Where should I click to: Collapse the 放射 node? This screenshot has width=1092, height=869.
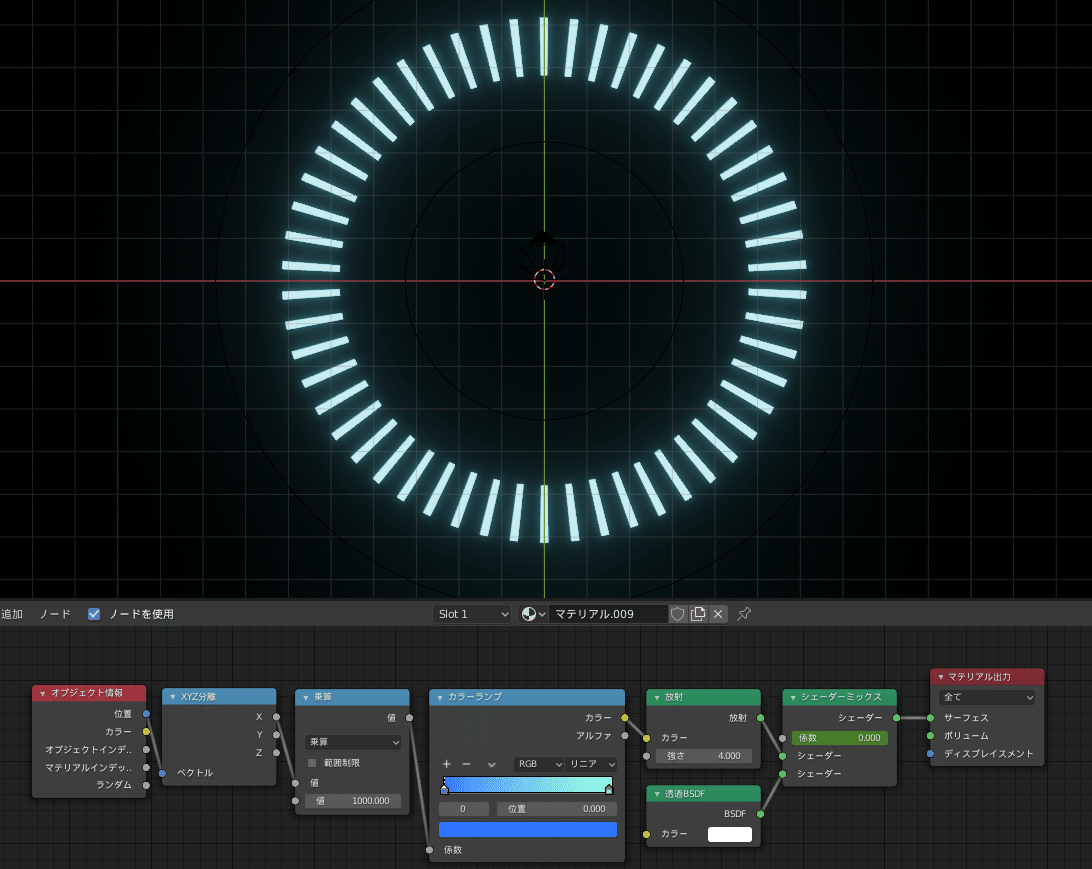coord(657,697)
